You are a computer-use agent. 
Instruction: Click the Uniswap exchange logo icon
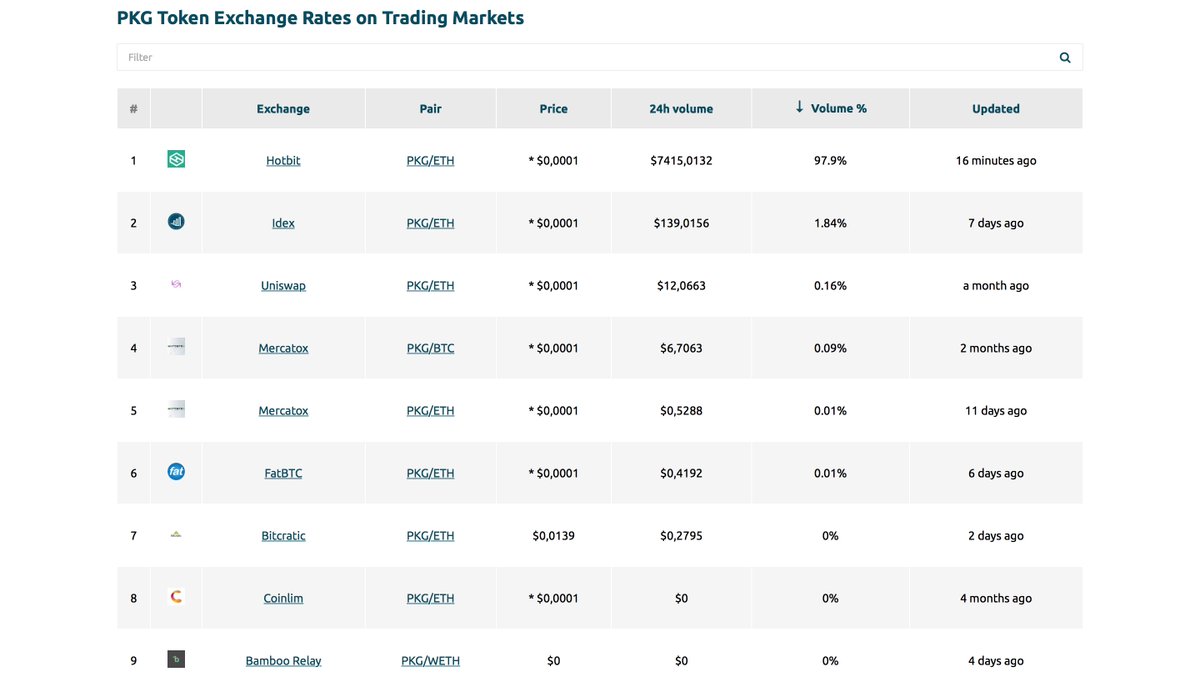[176, 284]
